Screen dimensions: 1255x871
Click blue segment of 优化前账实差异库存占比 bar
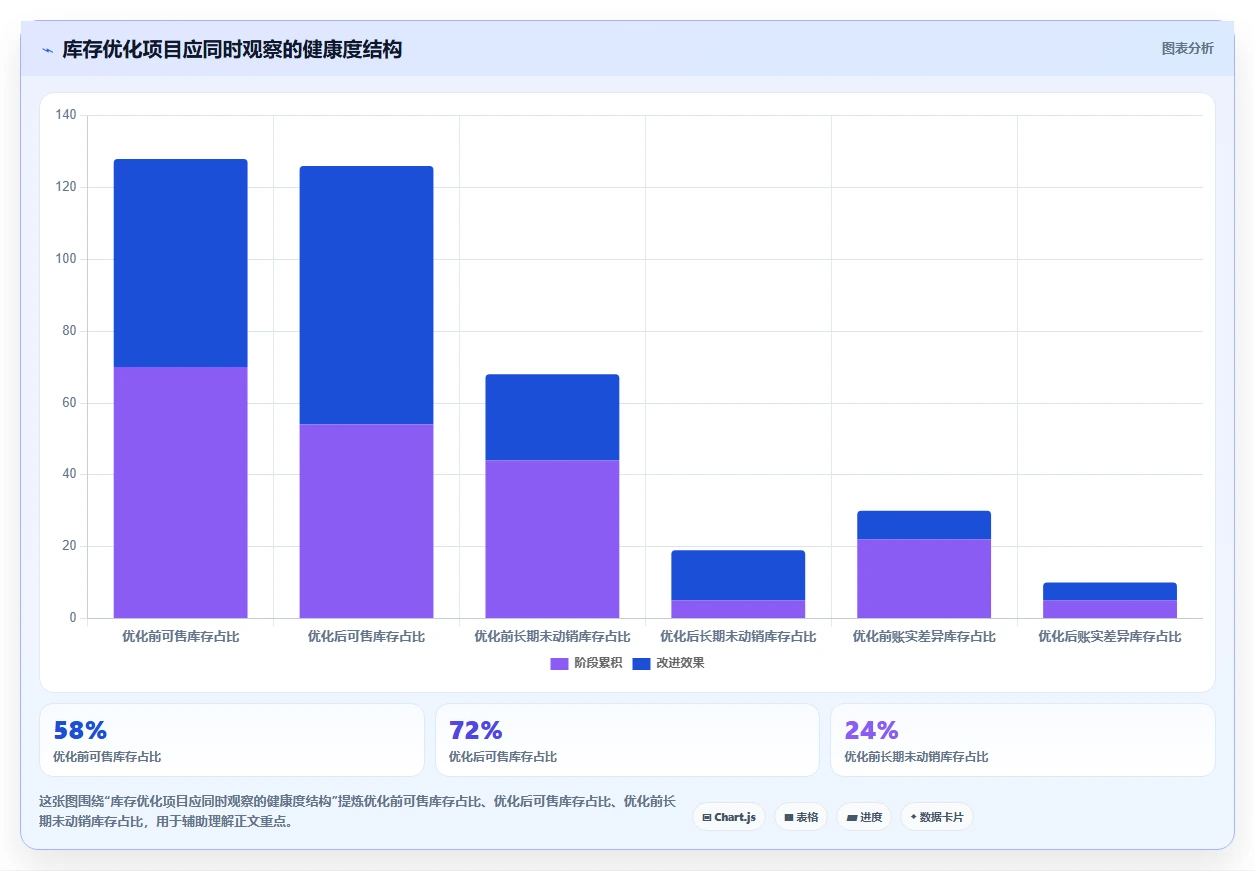pos(924,525)
